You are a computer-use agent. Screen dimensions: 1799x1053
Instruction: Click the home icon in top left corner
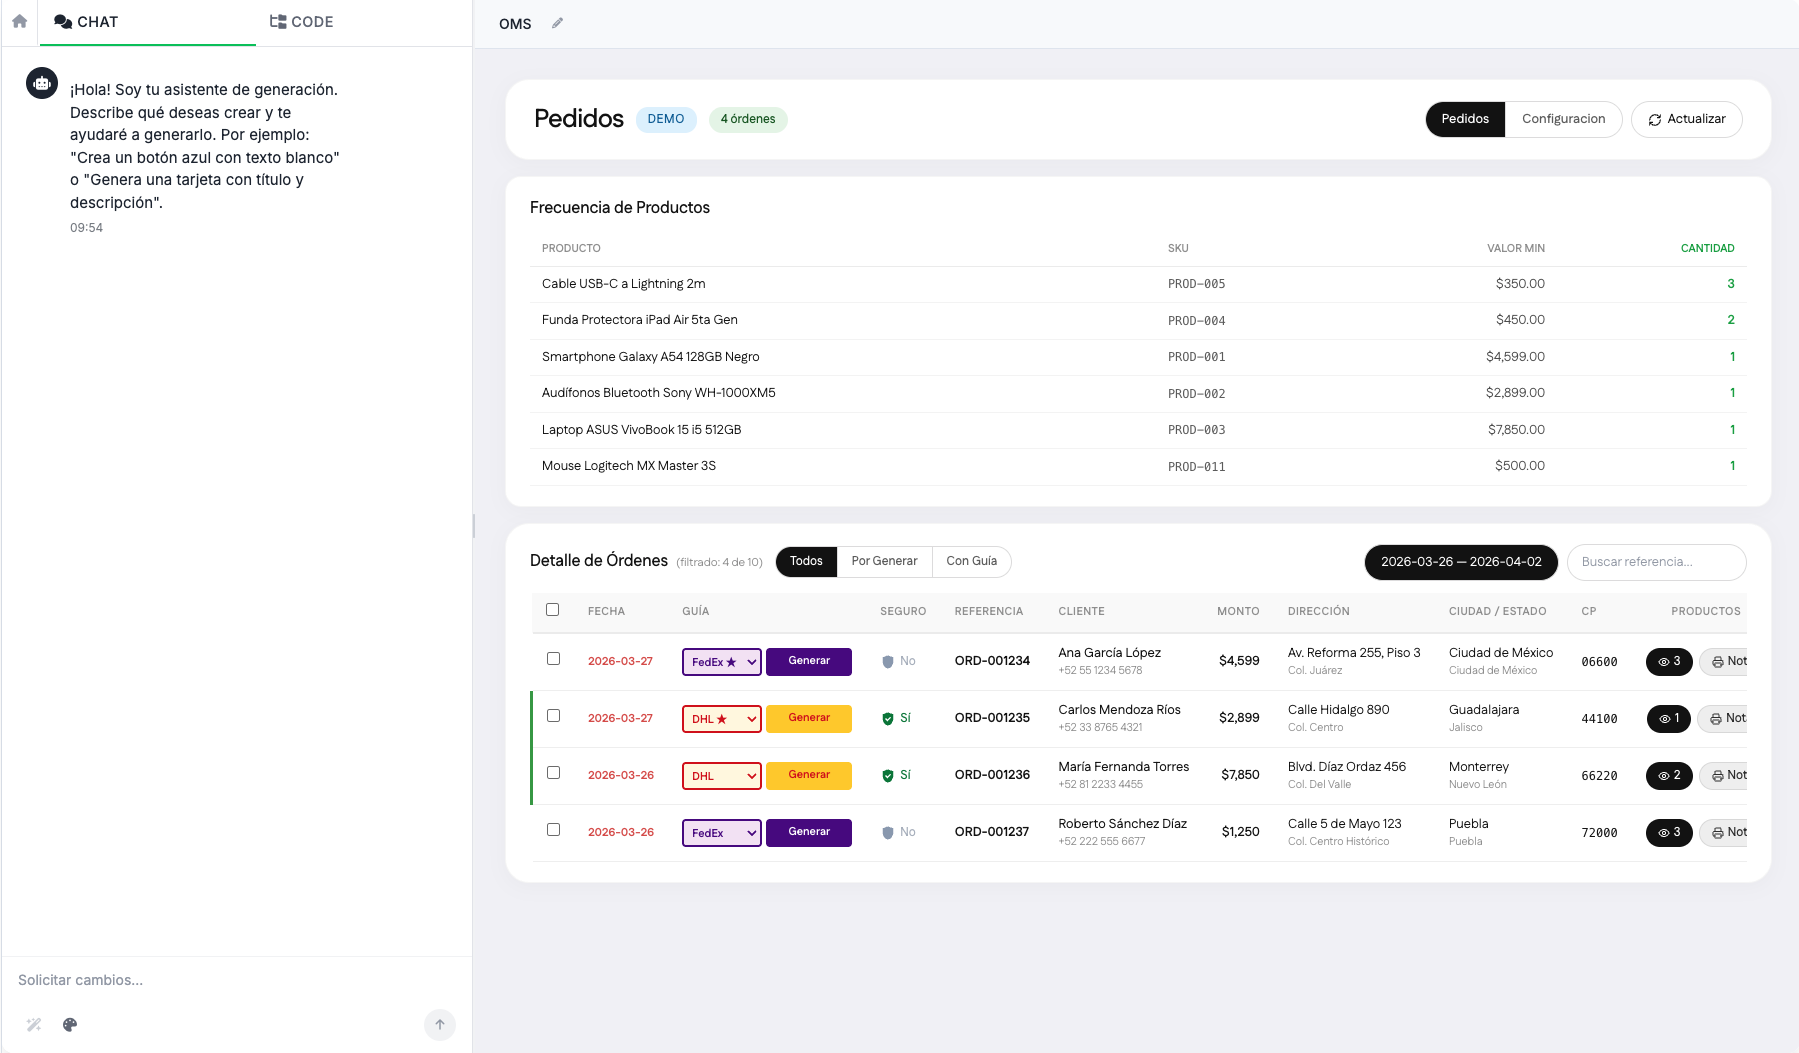[19, 21]
